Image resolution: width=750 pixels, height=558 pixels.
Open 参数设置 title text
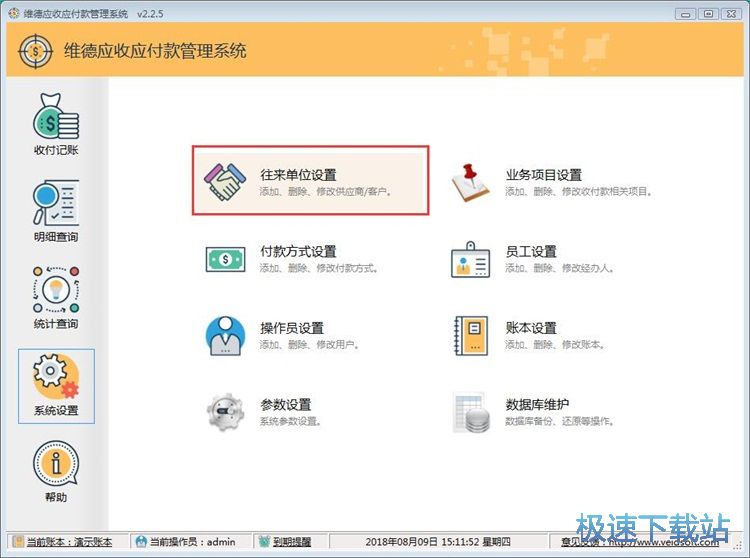click(286, 405)
